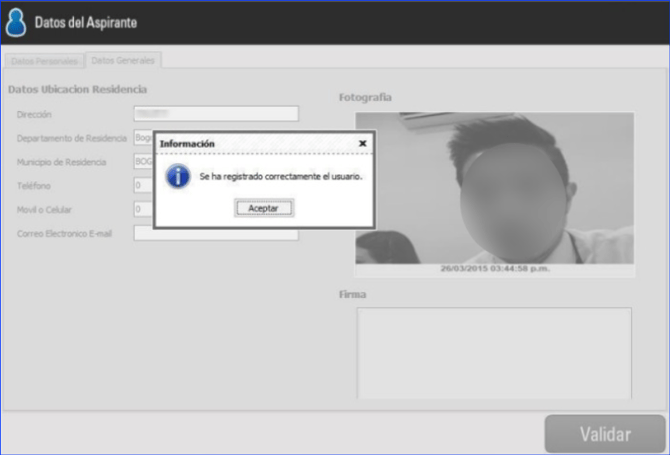Open the Departamento de Residencia dropdown
This screenshot has width=670, height=455.
143,138
